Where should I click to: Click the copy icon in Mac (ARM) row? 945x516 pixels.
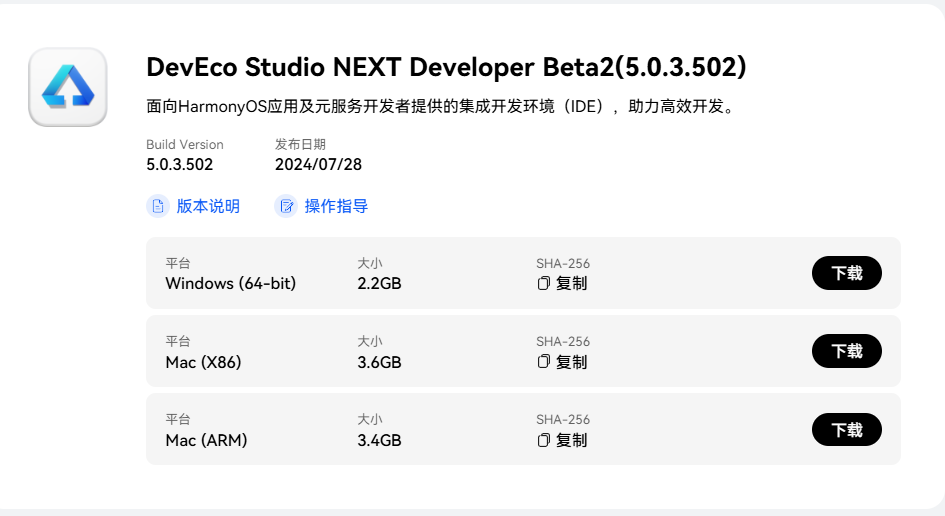(x=544, y=440)
